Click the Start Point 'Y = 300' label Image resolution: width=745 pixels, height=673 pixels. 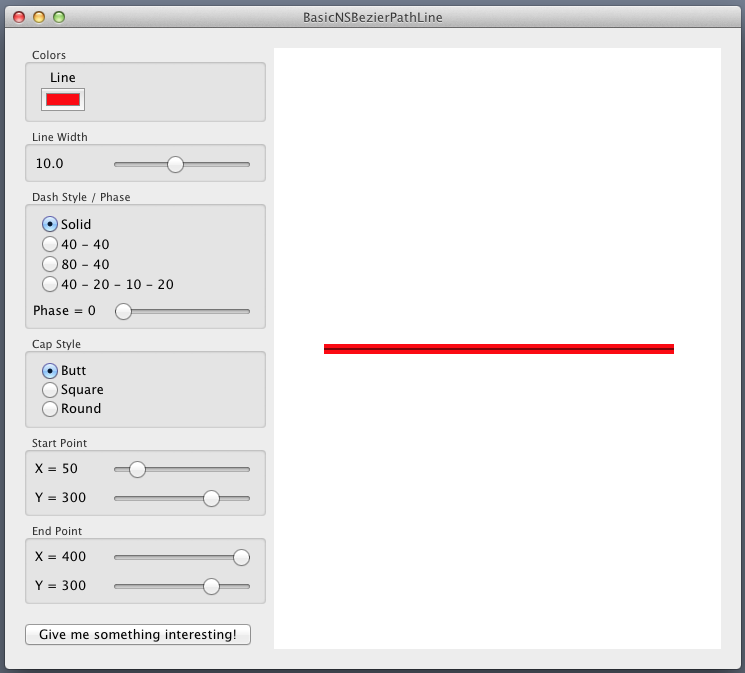coord(60,498)
